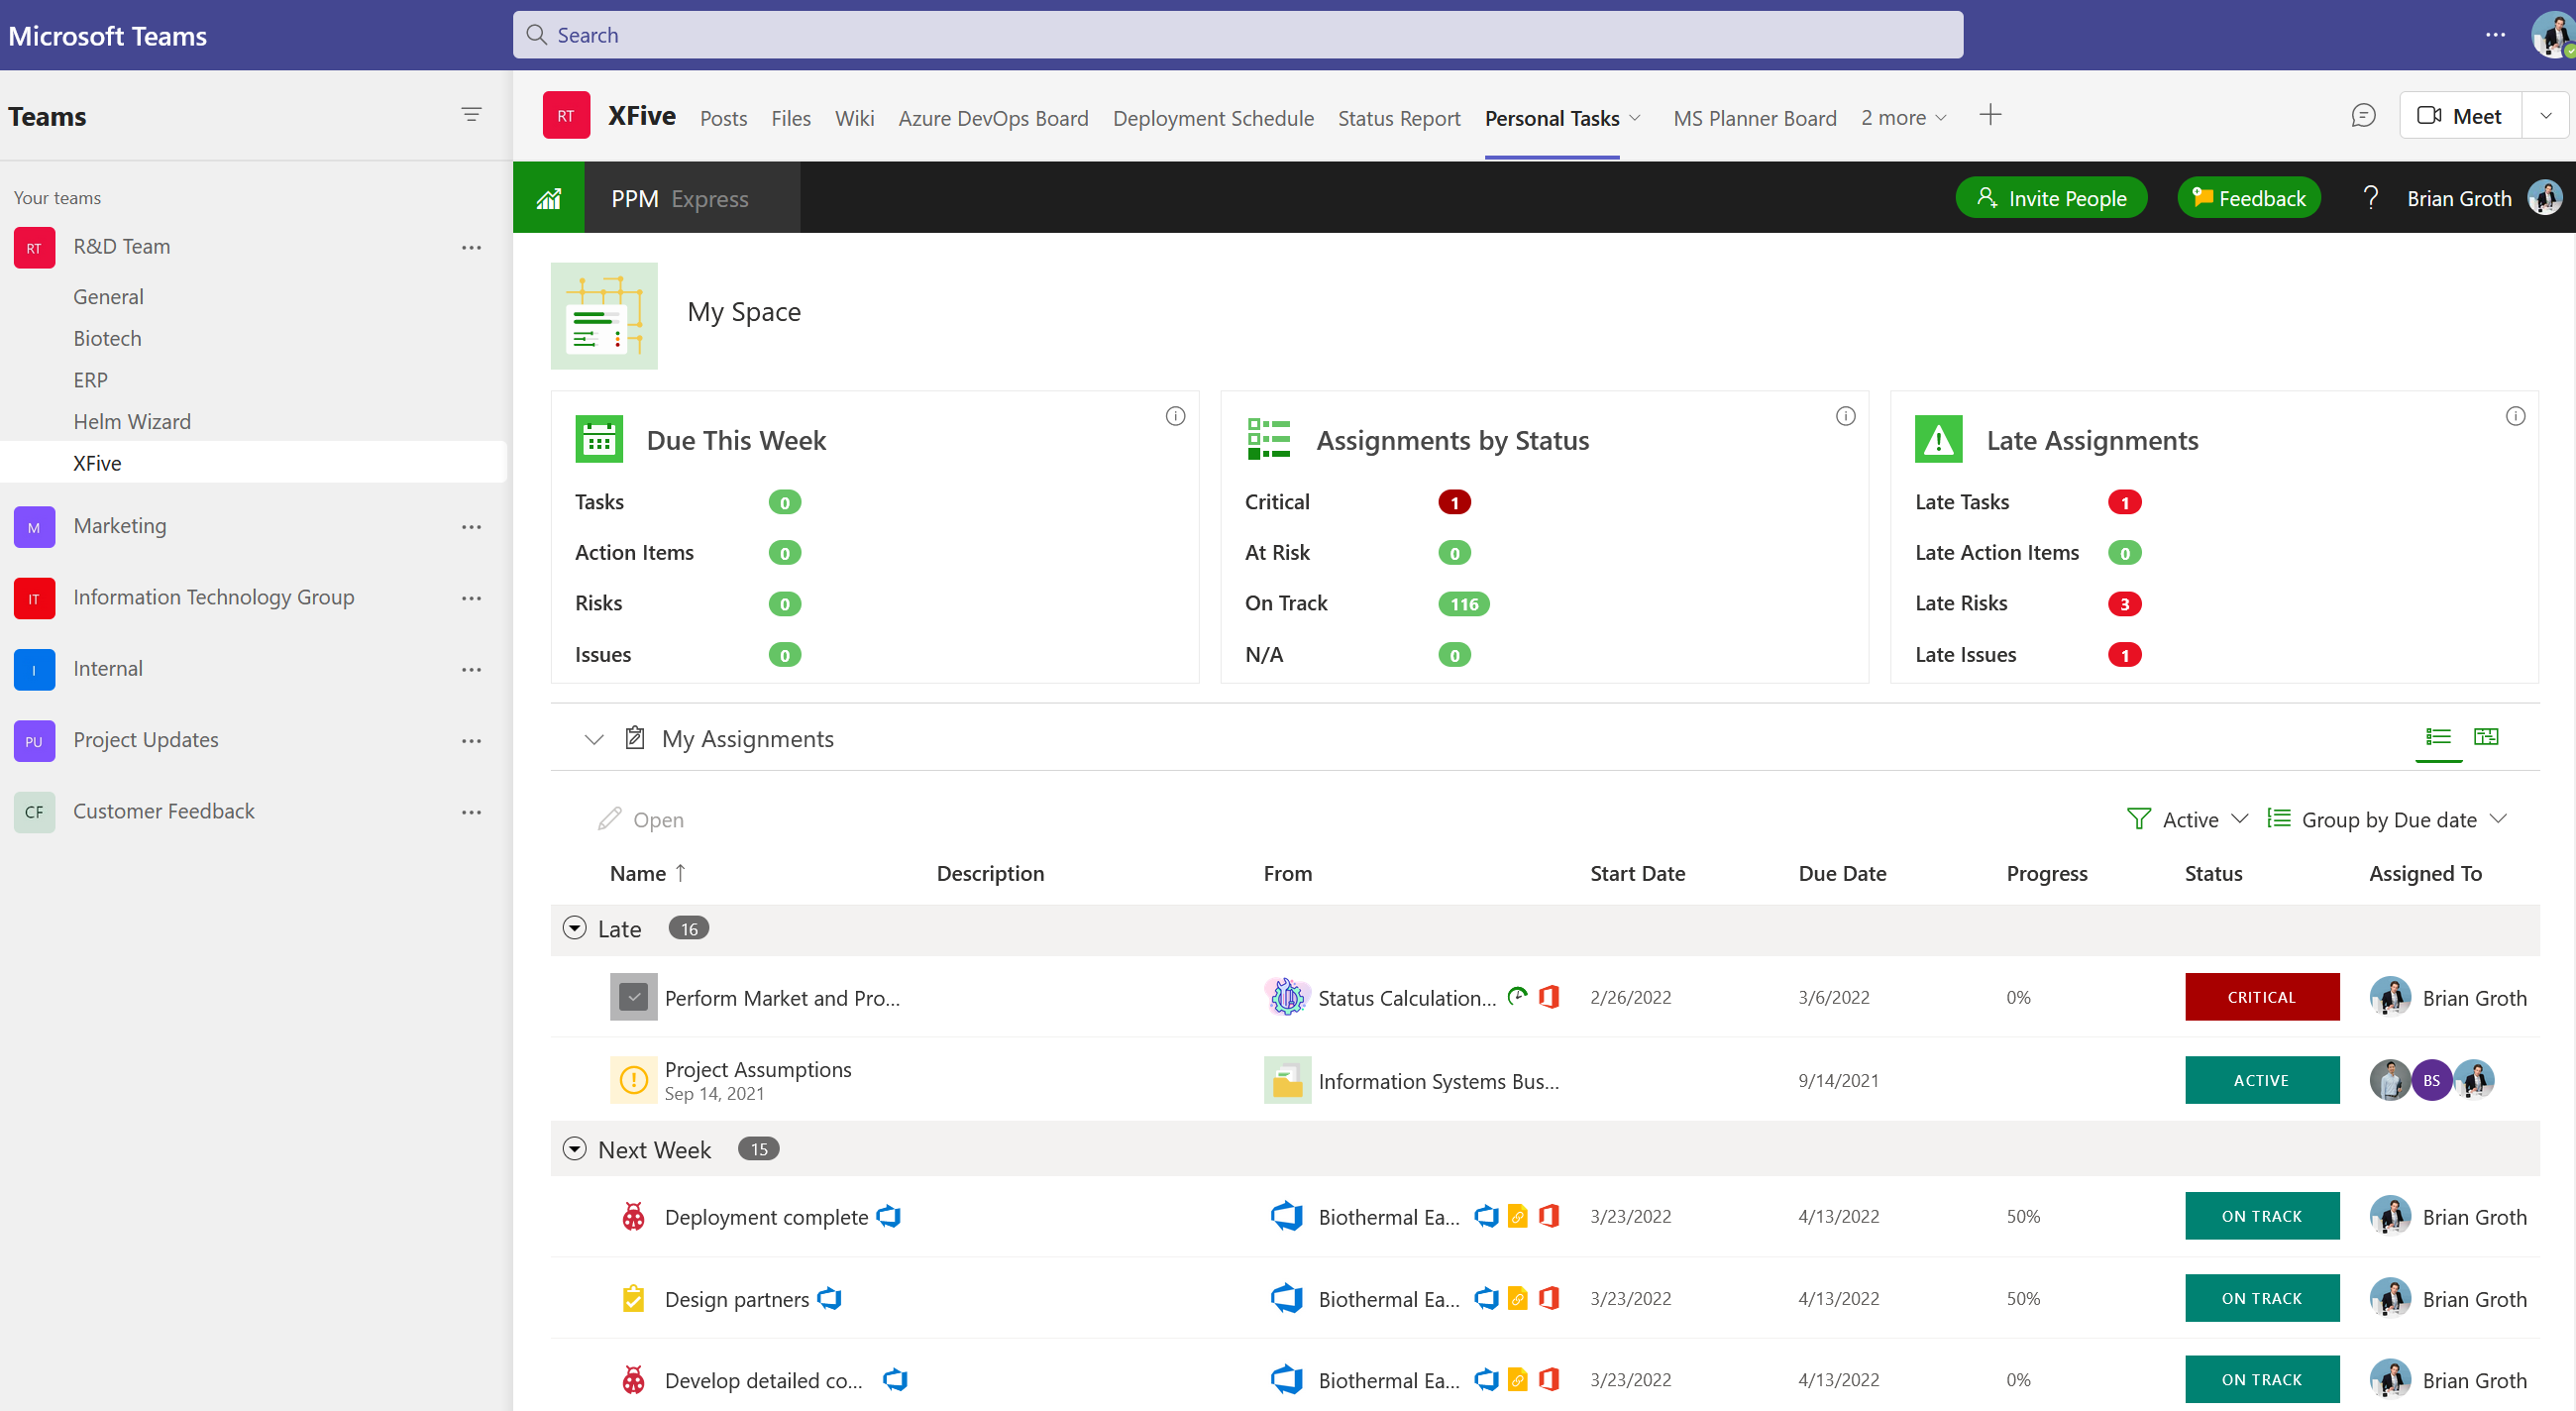Click the Late Risks count 3 badge
Image resolution: width=2576 pixels, height=1411 pixels.
2124,603
